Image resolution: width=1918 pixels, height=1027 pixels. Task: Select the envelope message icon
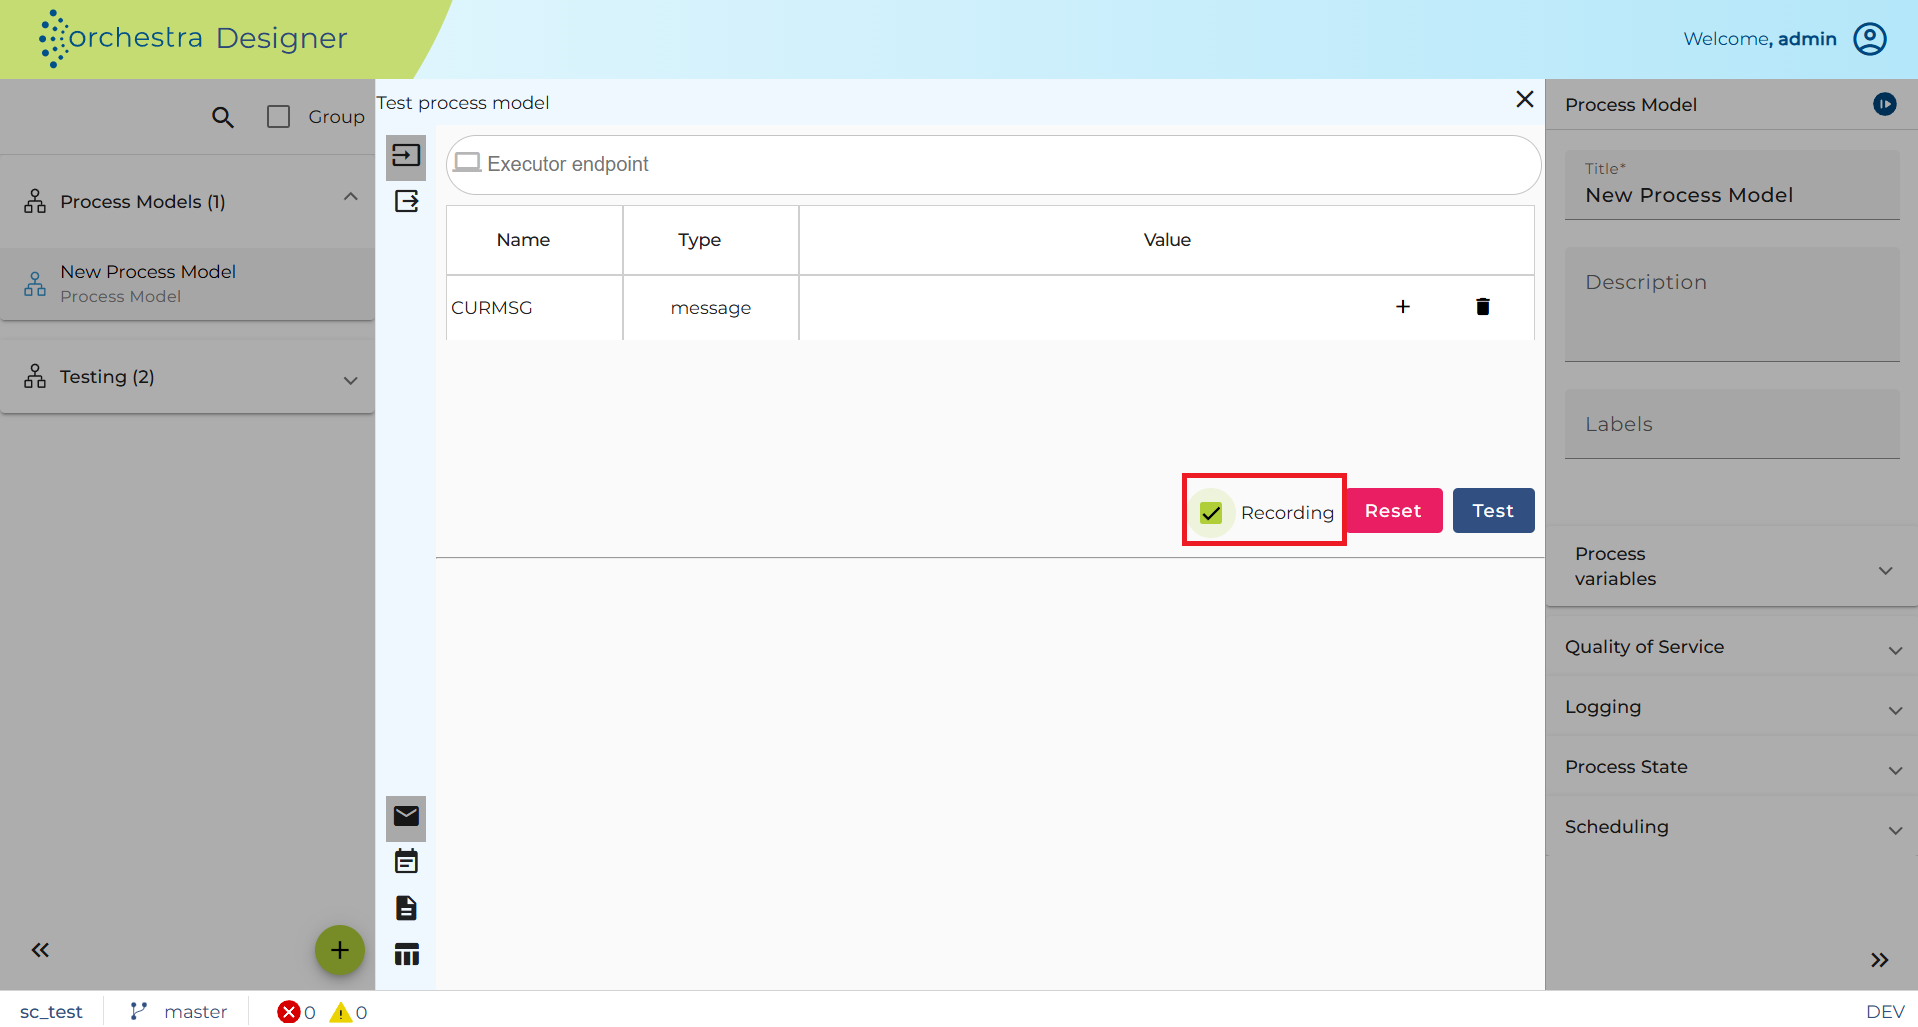[406, 816]
